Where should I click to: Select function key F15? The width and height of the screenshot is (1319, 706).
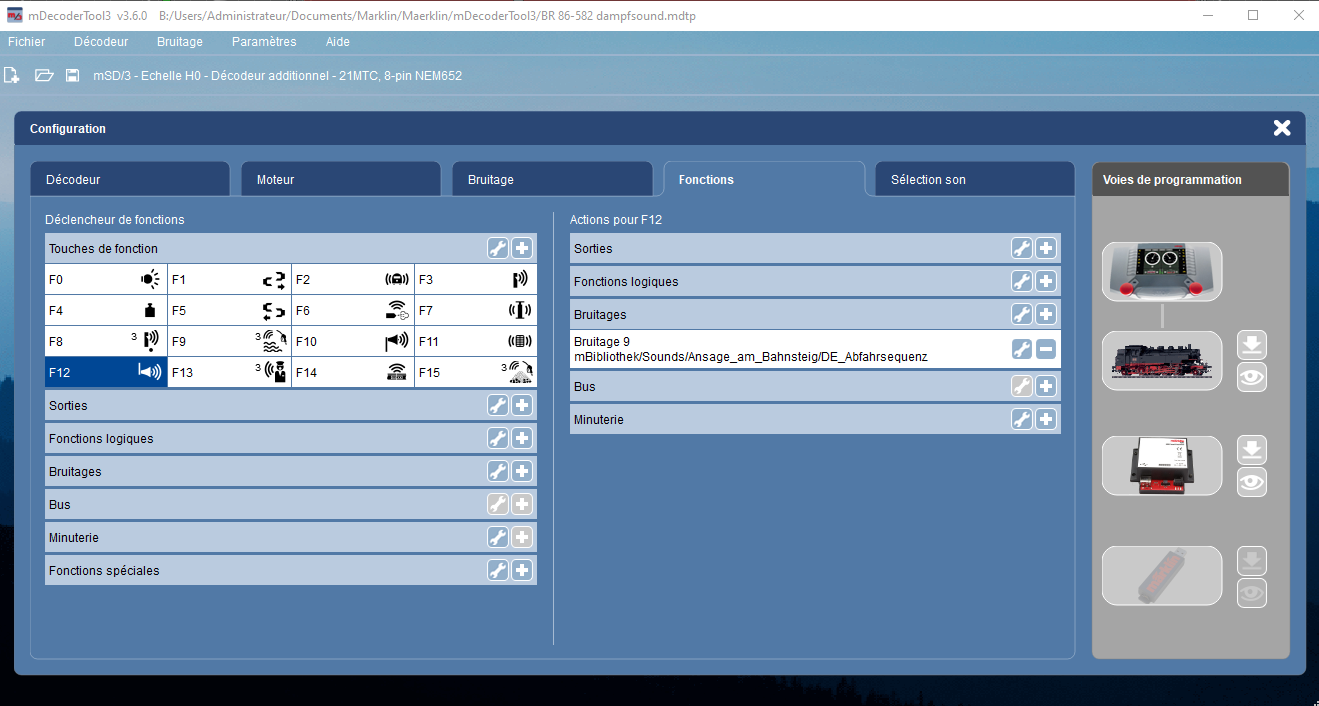(476, 372)
